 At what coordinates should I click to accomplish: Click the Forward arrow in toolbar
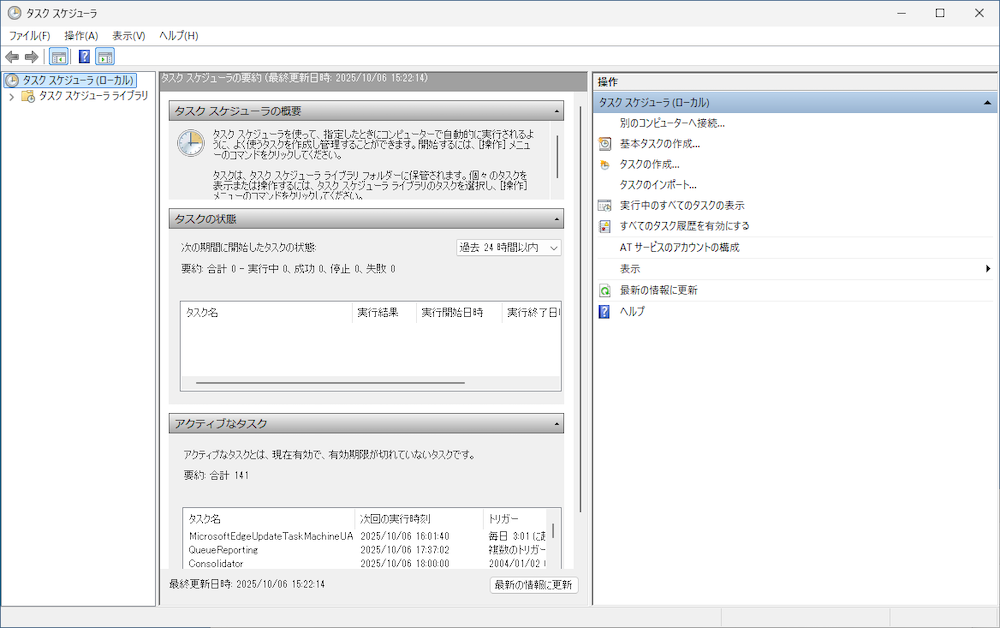31,57
